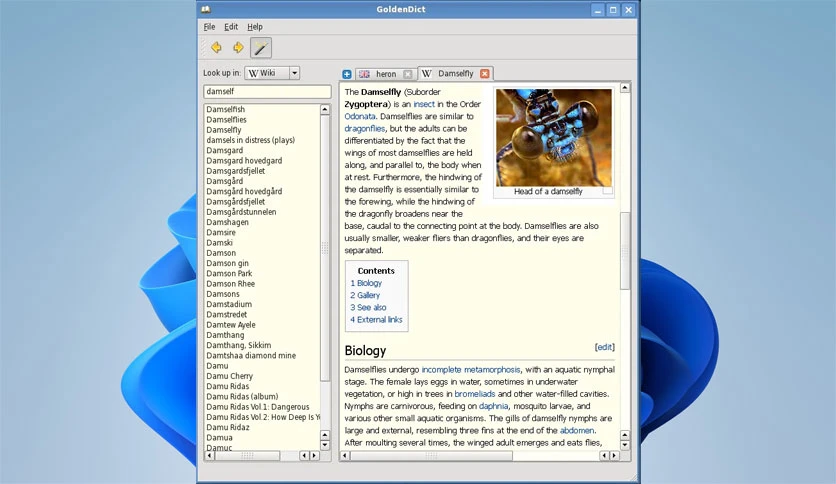
Task: Go forward with the right arrow icon
Action: pos(238,47)
